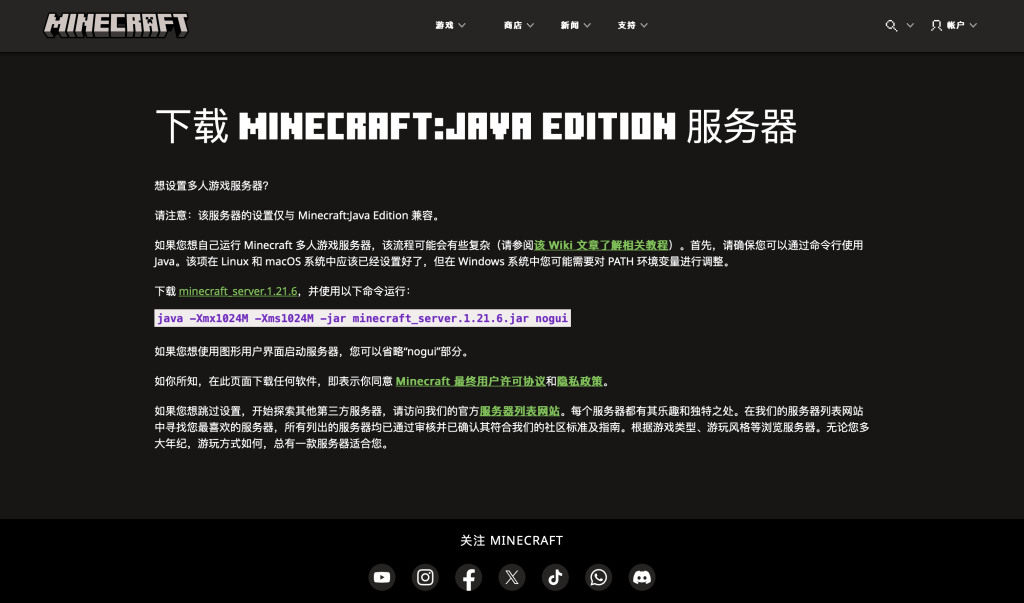Open the Wiki 文章了解相关教程 link
This screenshot has width=1024, height=603.
[601, 245]
